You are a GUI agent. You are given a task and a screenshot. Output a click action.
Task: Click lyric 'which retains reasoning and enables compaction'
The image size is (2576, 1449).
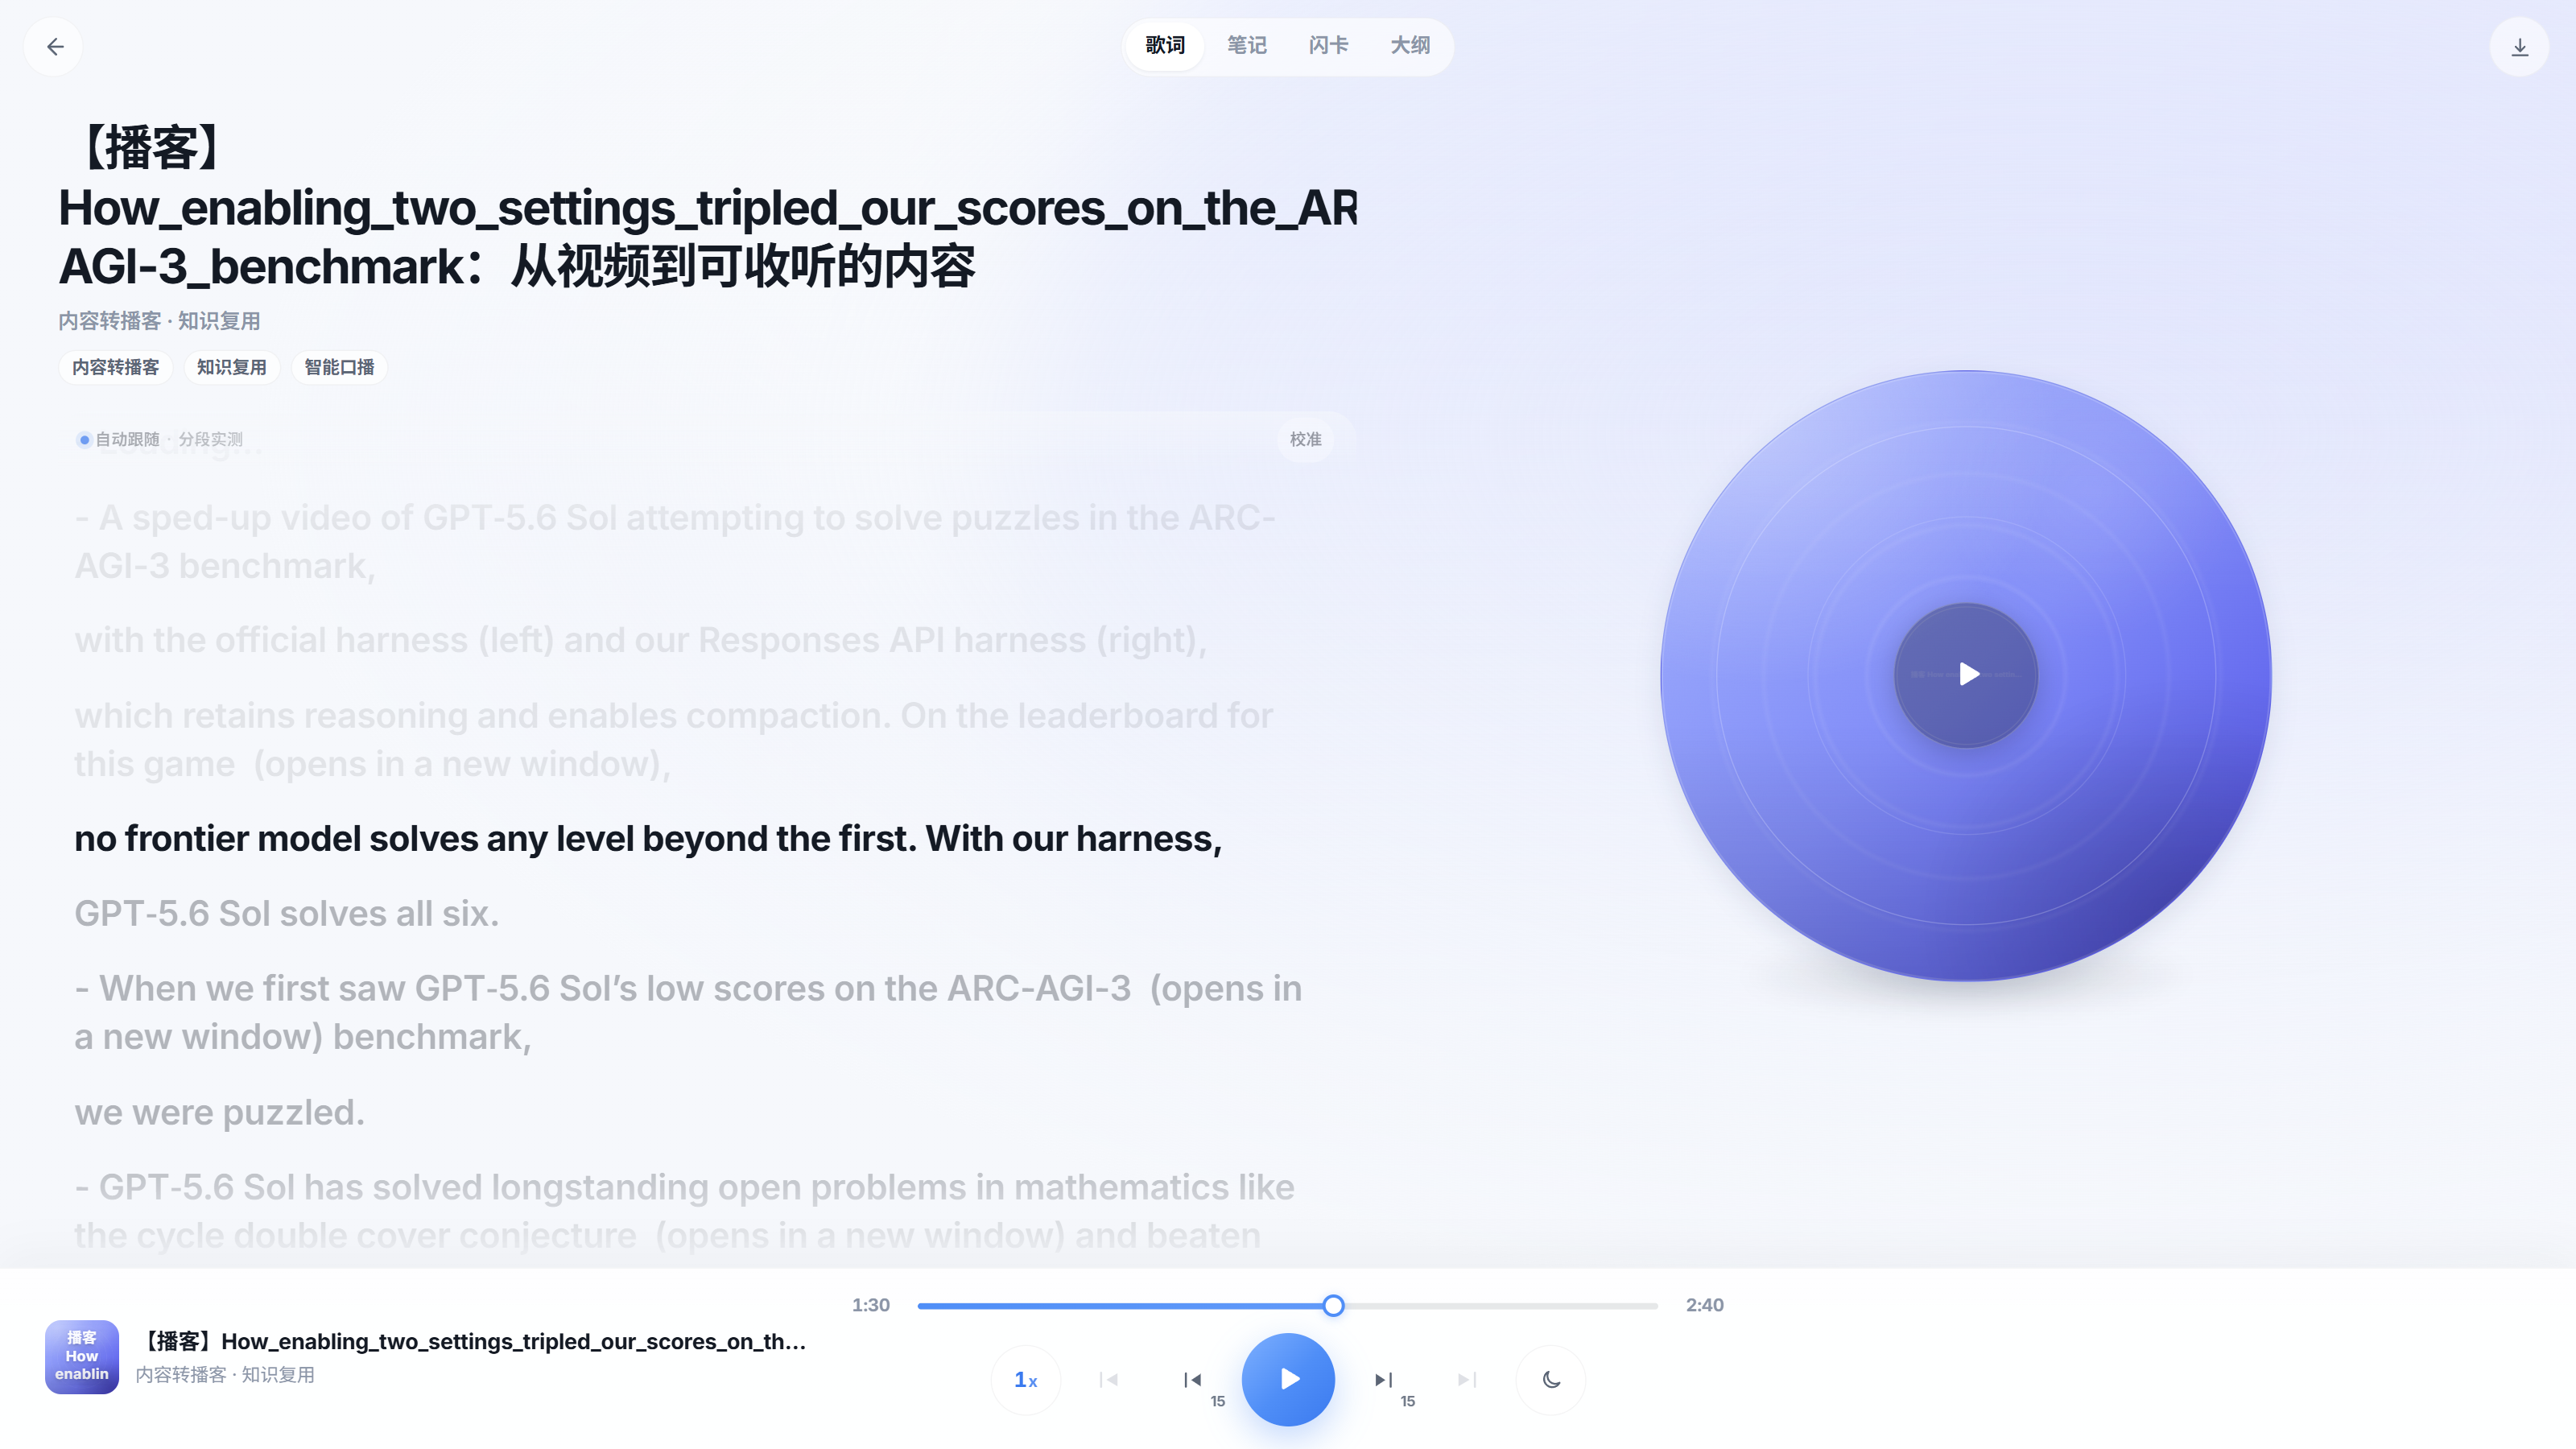(673, 740)
